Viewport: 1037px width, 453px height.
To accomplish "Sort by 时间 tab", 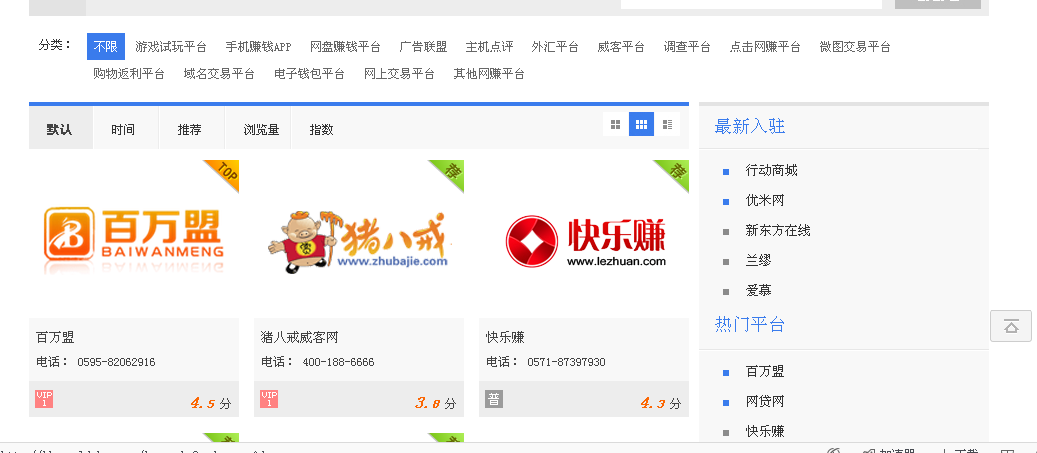I will [x=124, y=129].
